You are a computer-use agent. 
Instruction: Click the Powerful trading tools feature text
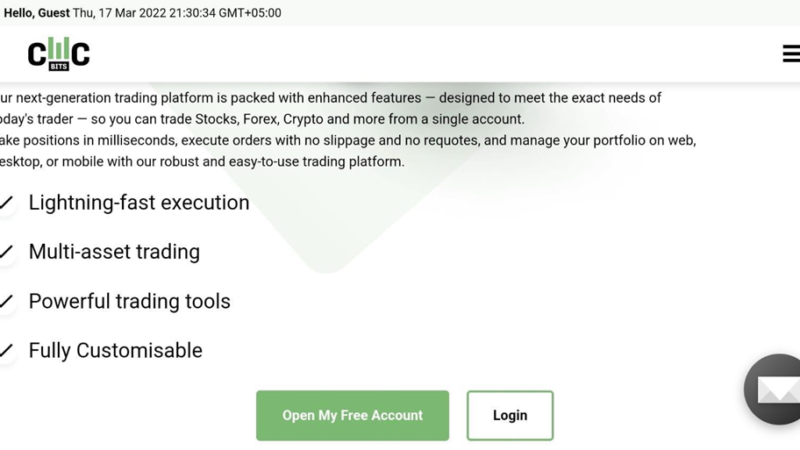click(x=129, y=301)
